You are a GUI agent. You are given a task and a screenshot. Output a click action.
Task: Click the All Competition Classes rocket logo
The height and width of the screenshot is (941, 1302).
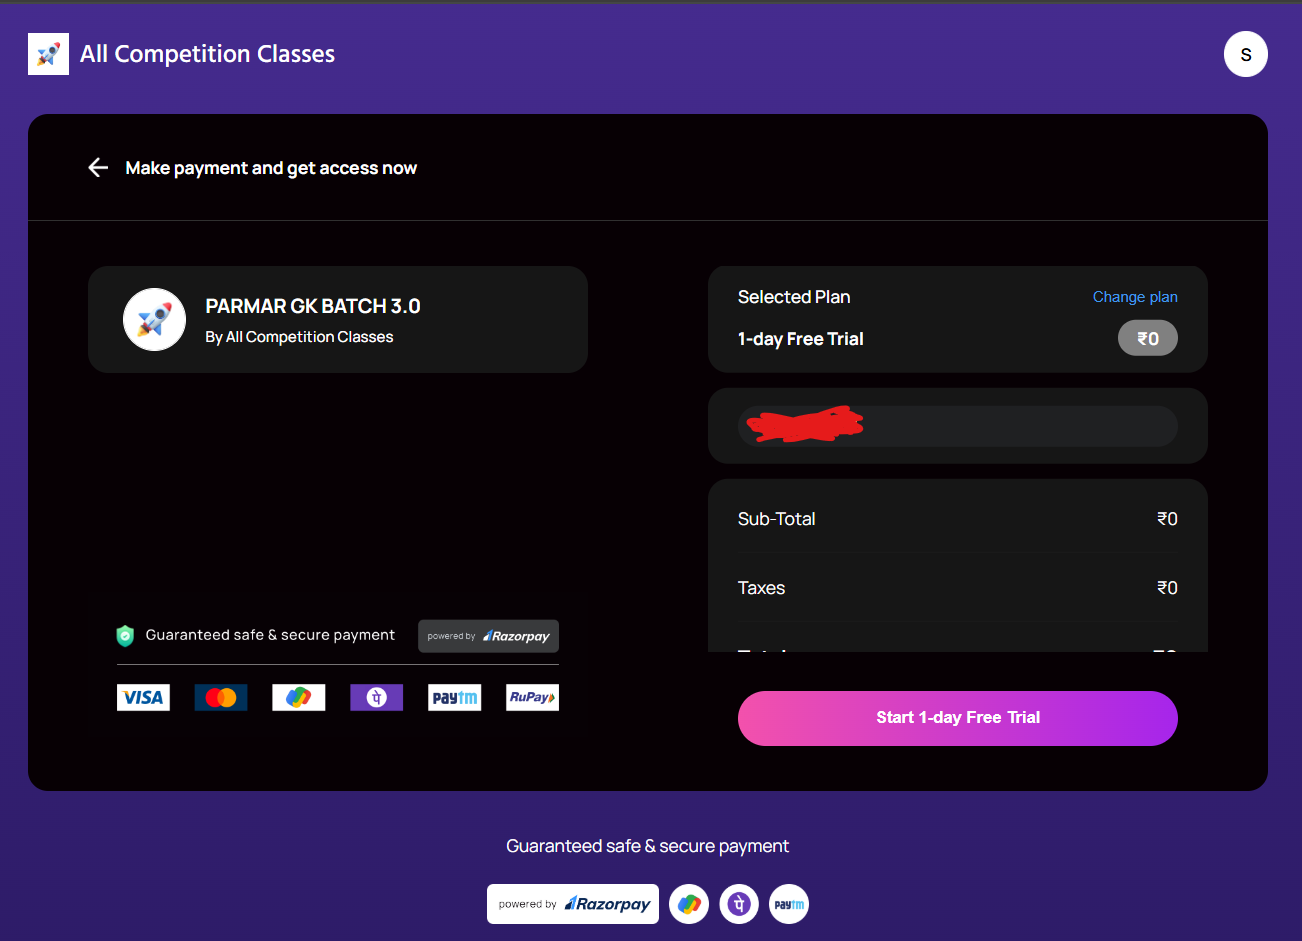tap(48, 53)
